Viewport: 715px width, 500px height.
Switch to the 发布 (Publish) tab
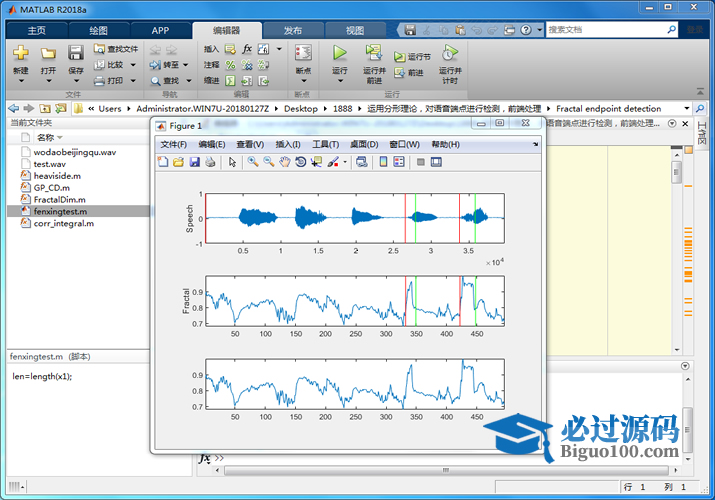pyautogui.click(x=293, y=31)
